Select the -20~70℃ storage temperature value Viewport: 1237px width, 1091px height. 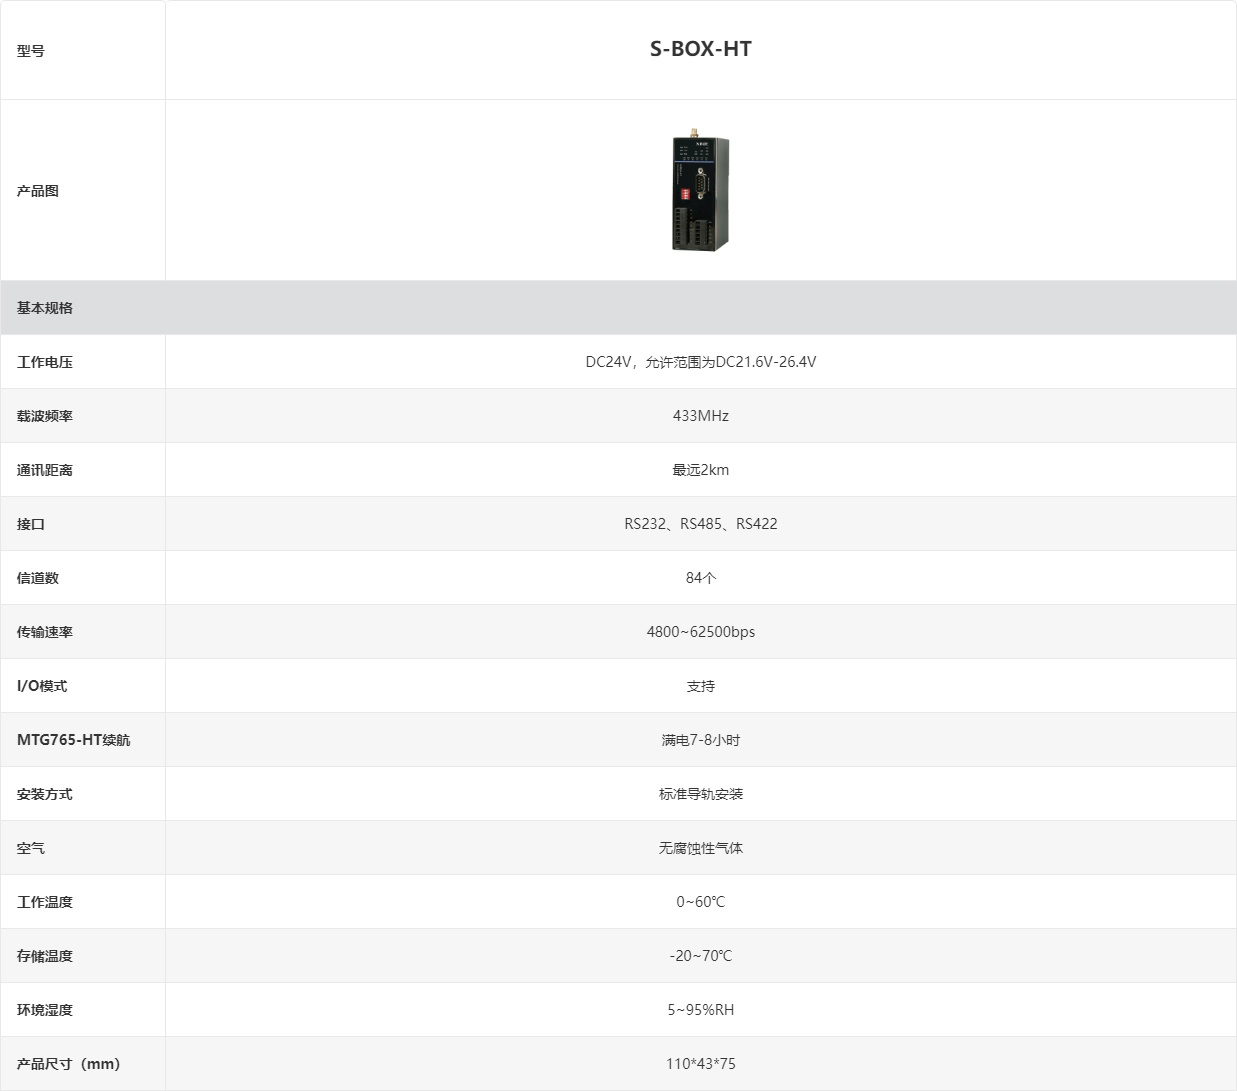[x=700, y=956]
